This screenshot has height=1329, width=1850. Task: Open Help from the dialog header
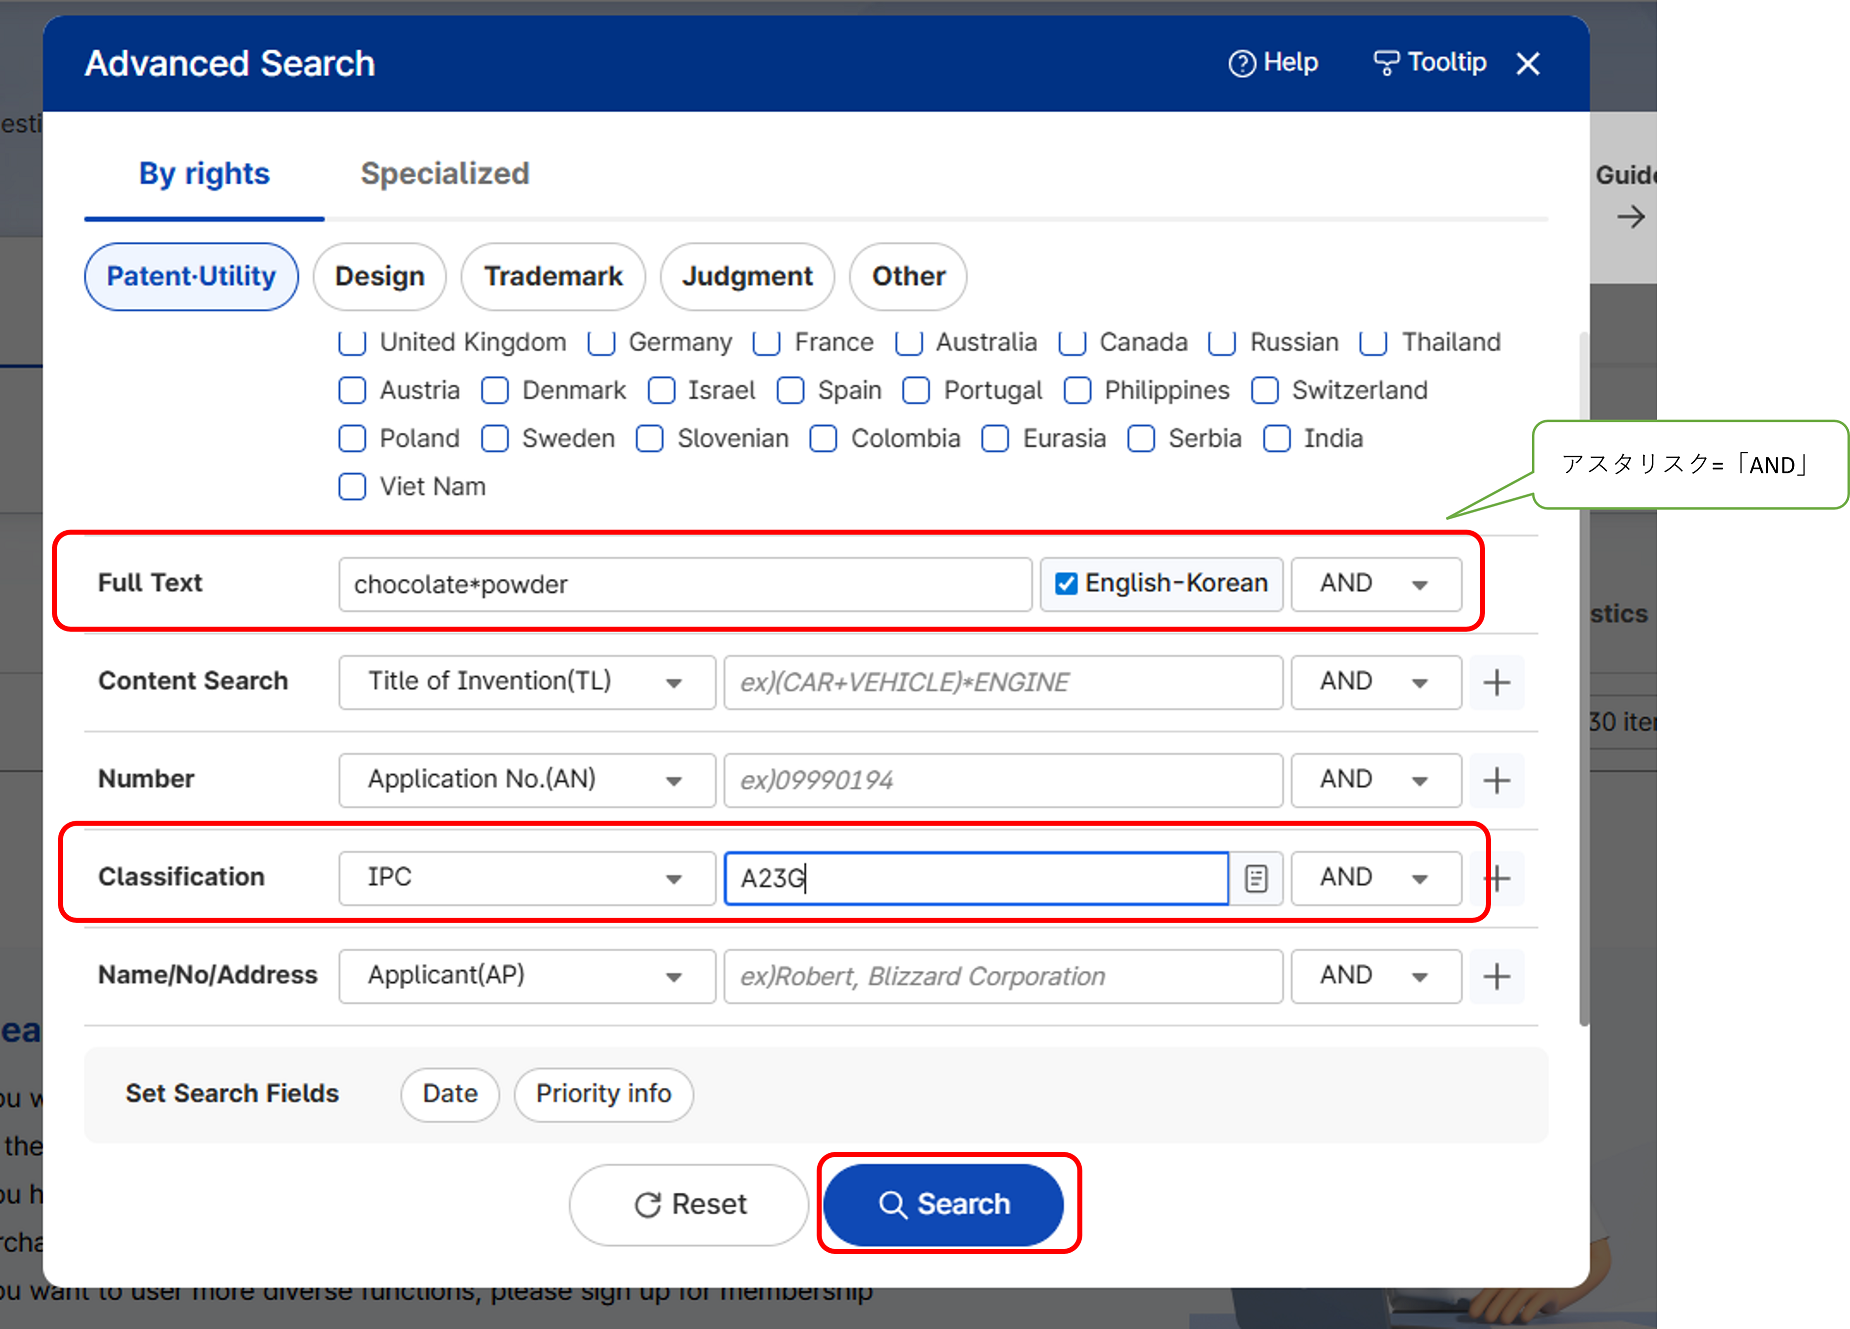point(1273,63)
